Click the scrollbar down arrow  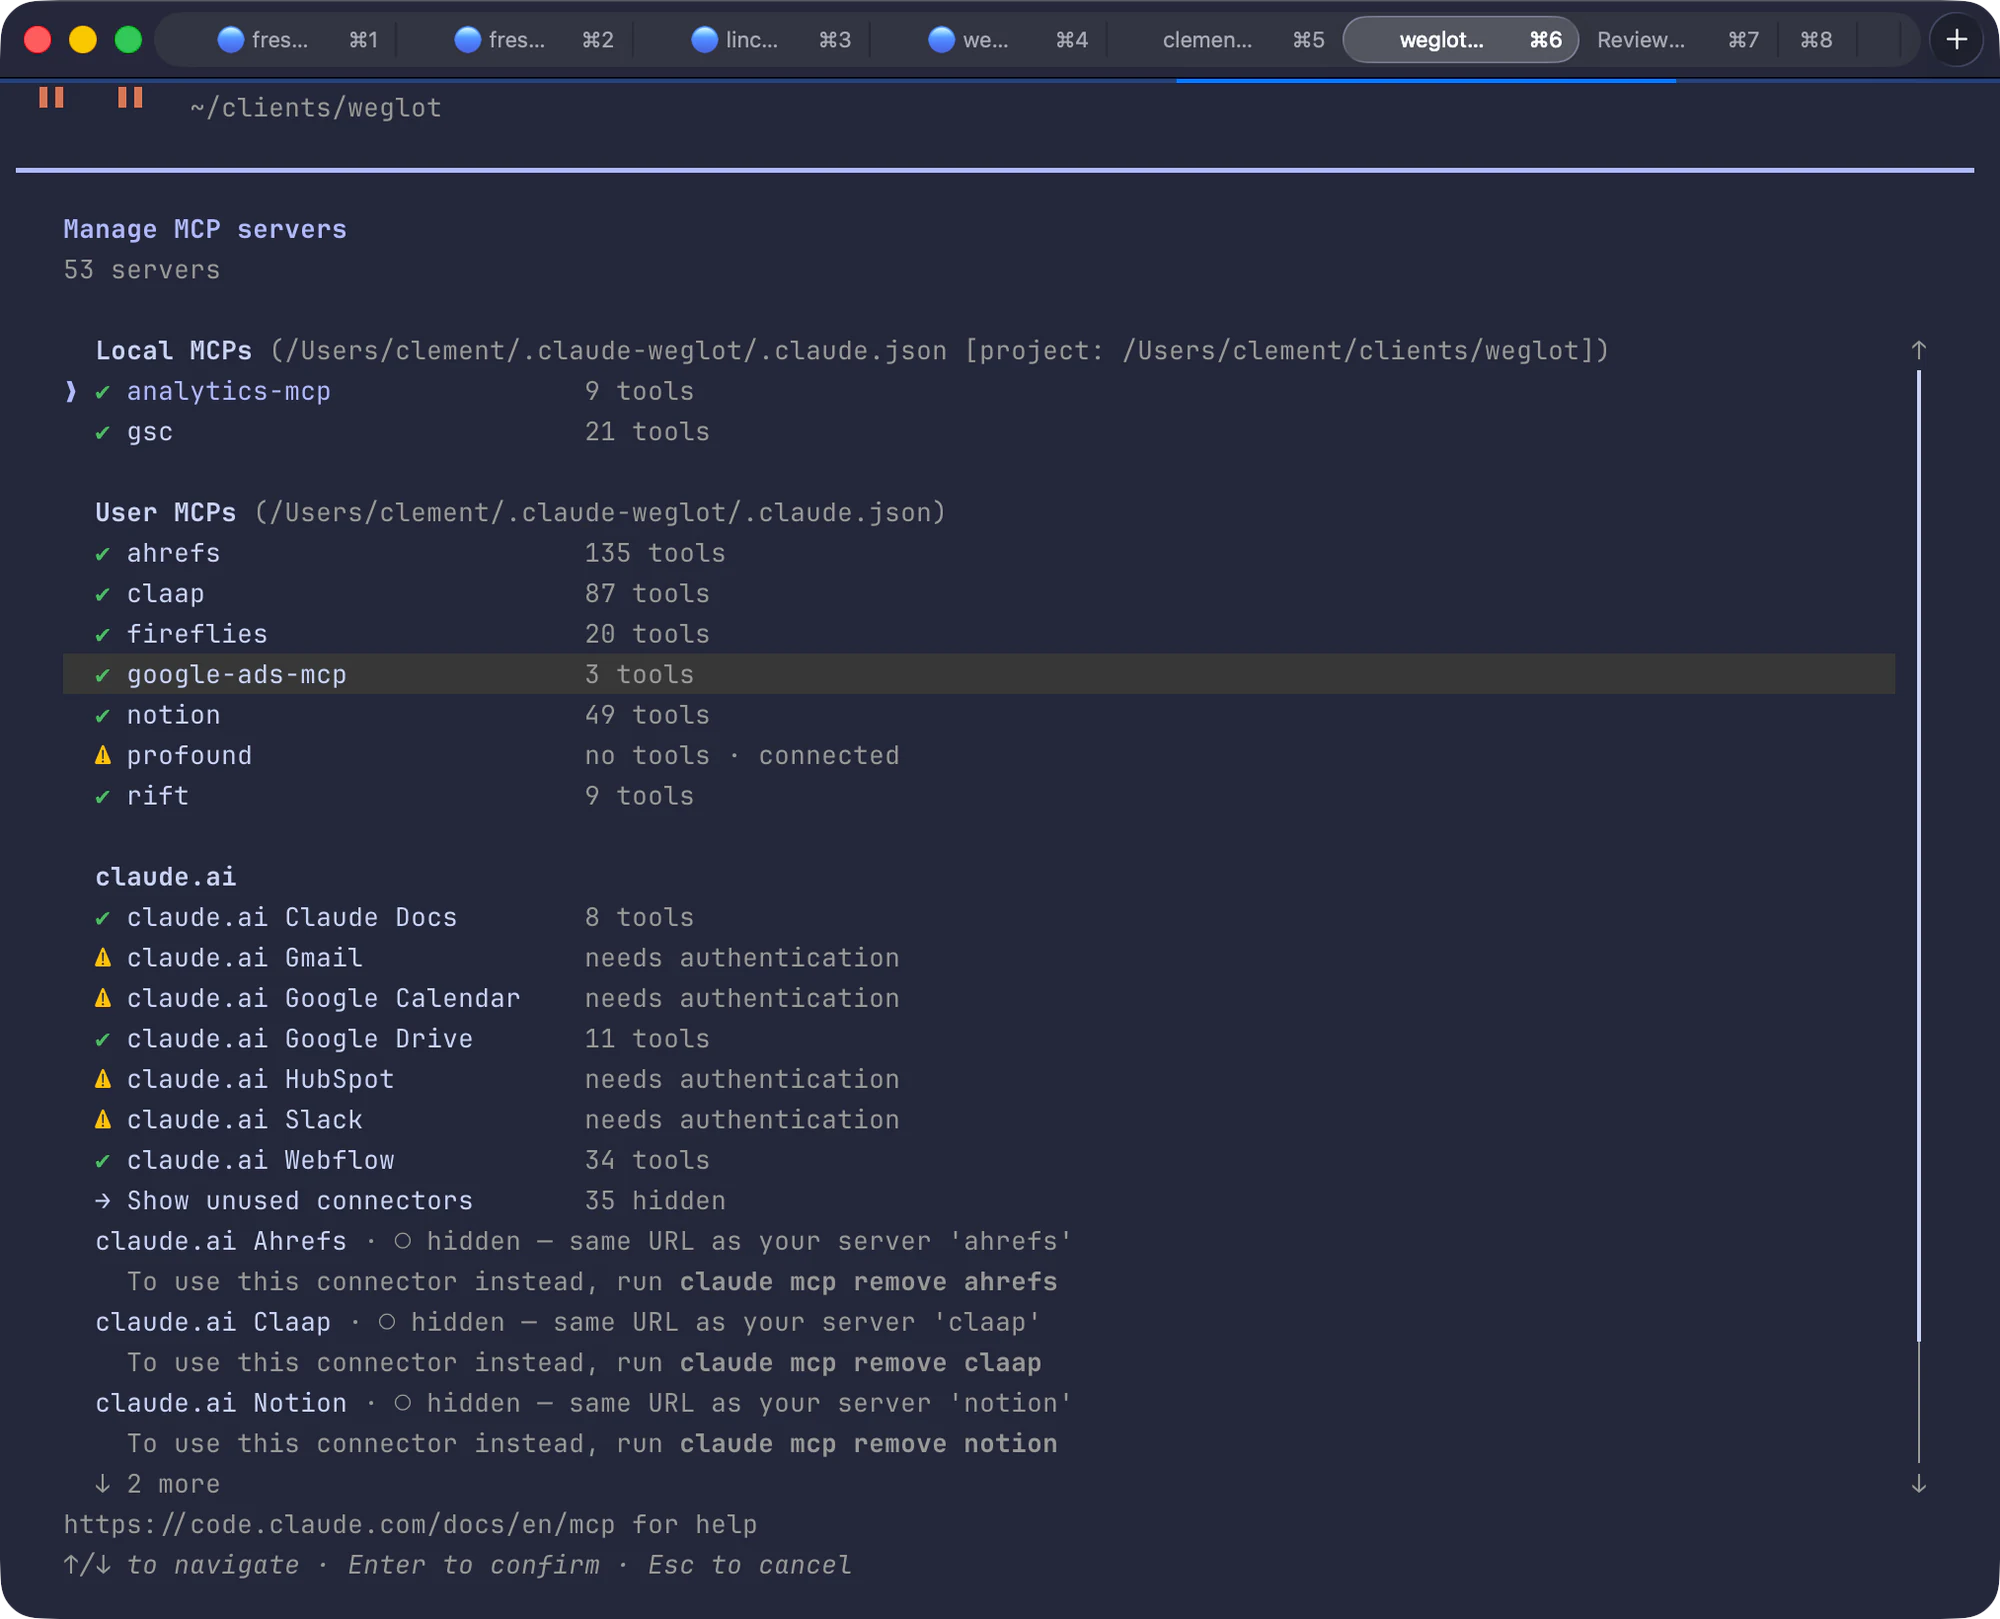(x=1918, y=1484)
